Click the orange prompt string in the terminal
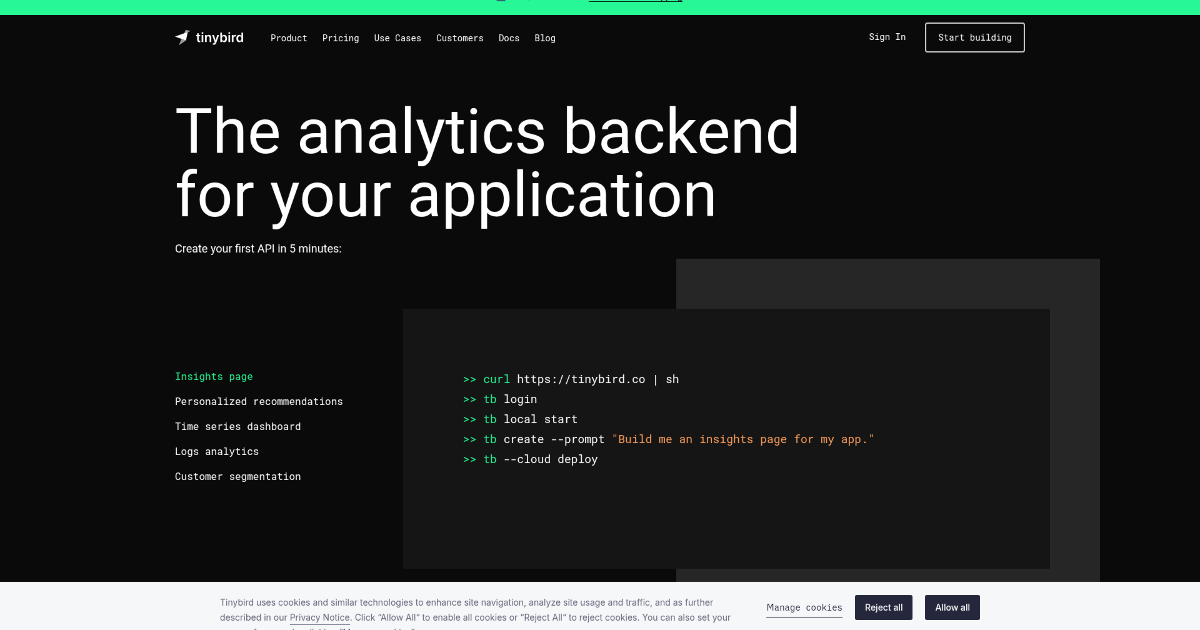Image resolution: width=1200 pixels, height=630 pixels. coord(742,439)
